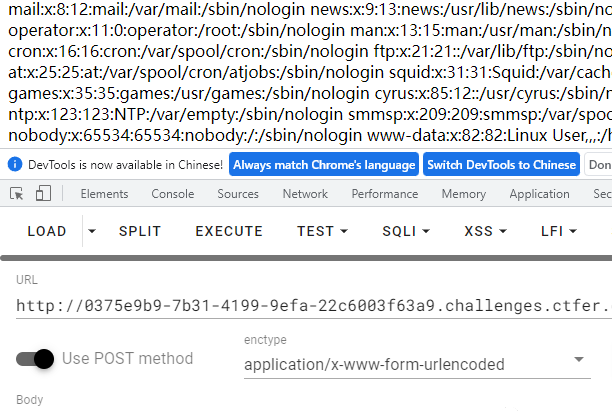Click Always match Chrome's language button
Screen dimensions: 612x411
324,164
